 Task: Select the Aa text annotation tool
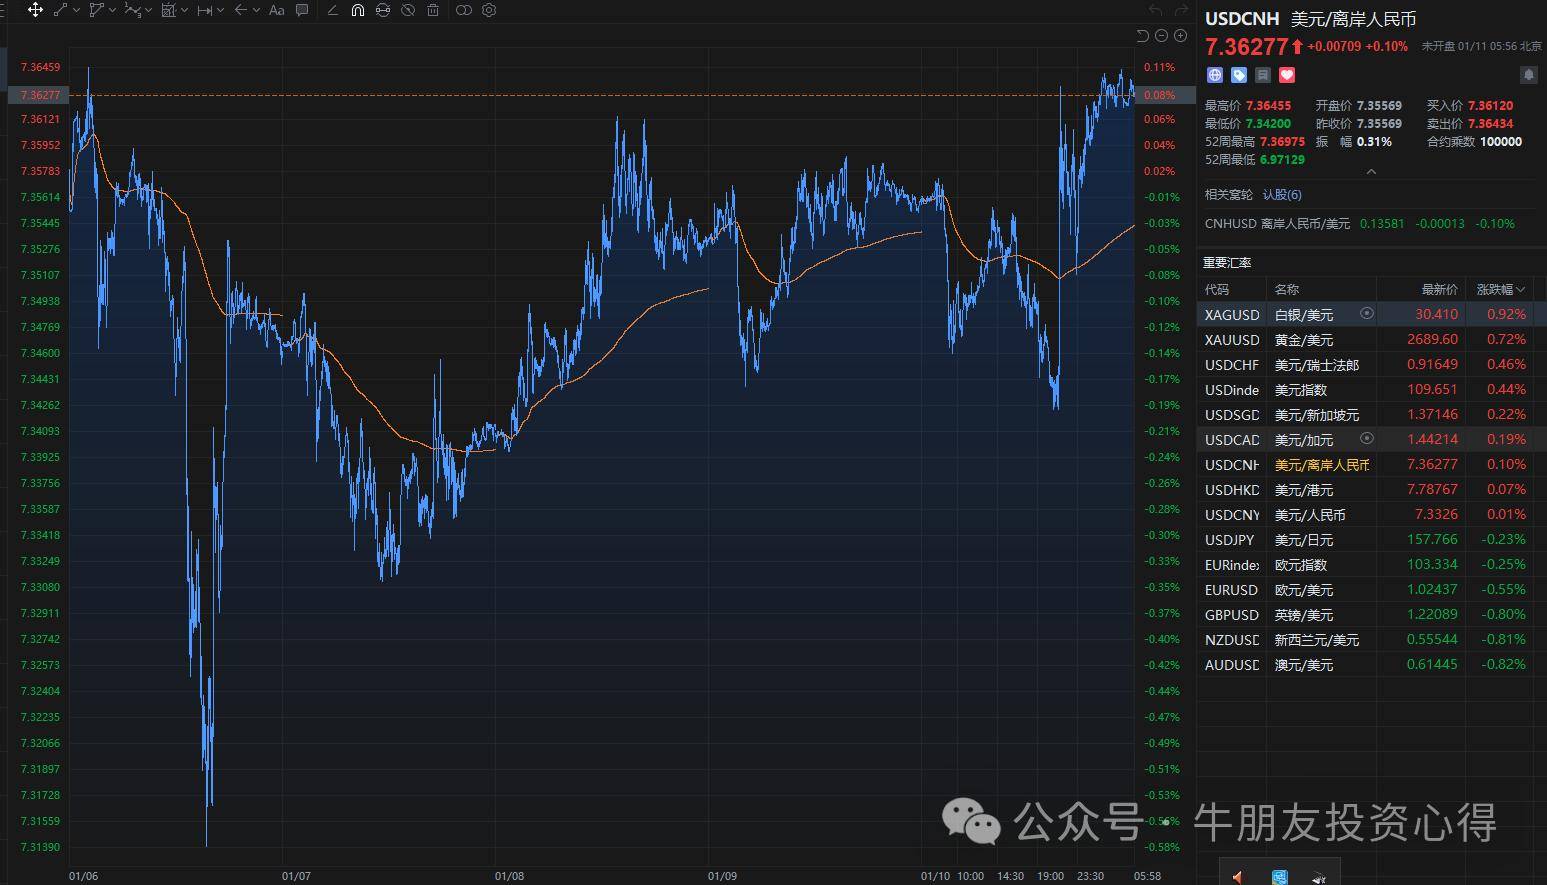coord(277,10)
